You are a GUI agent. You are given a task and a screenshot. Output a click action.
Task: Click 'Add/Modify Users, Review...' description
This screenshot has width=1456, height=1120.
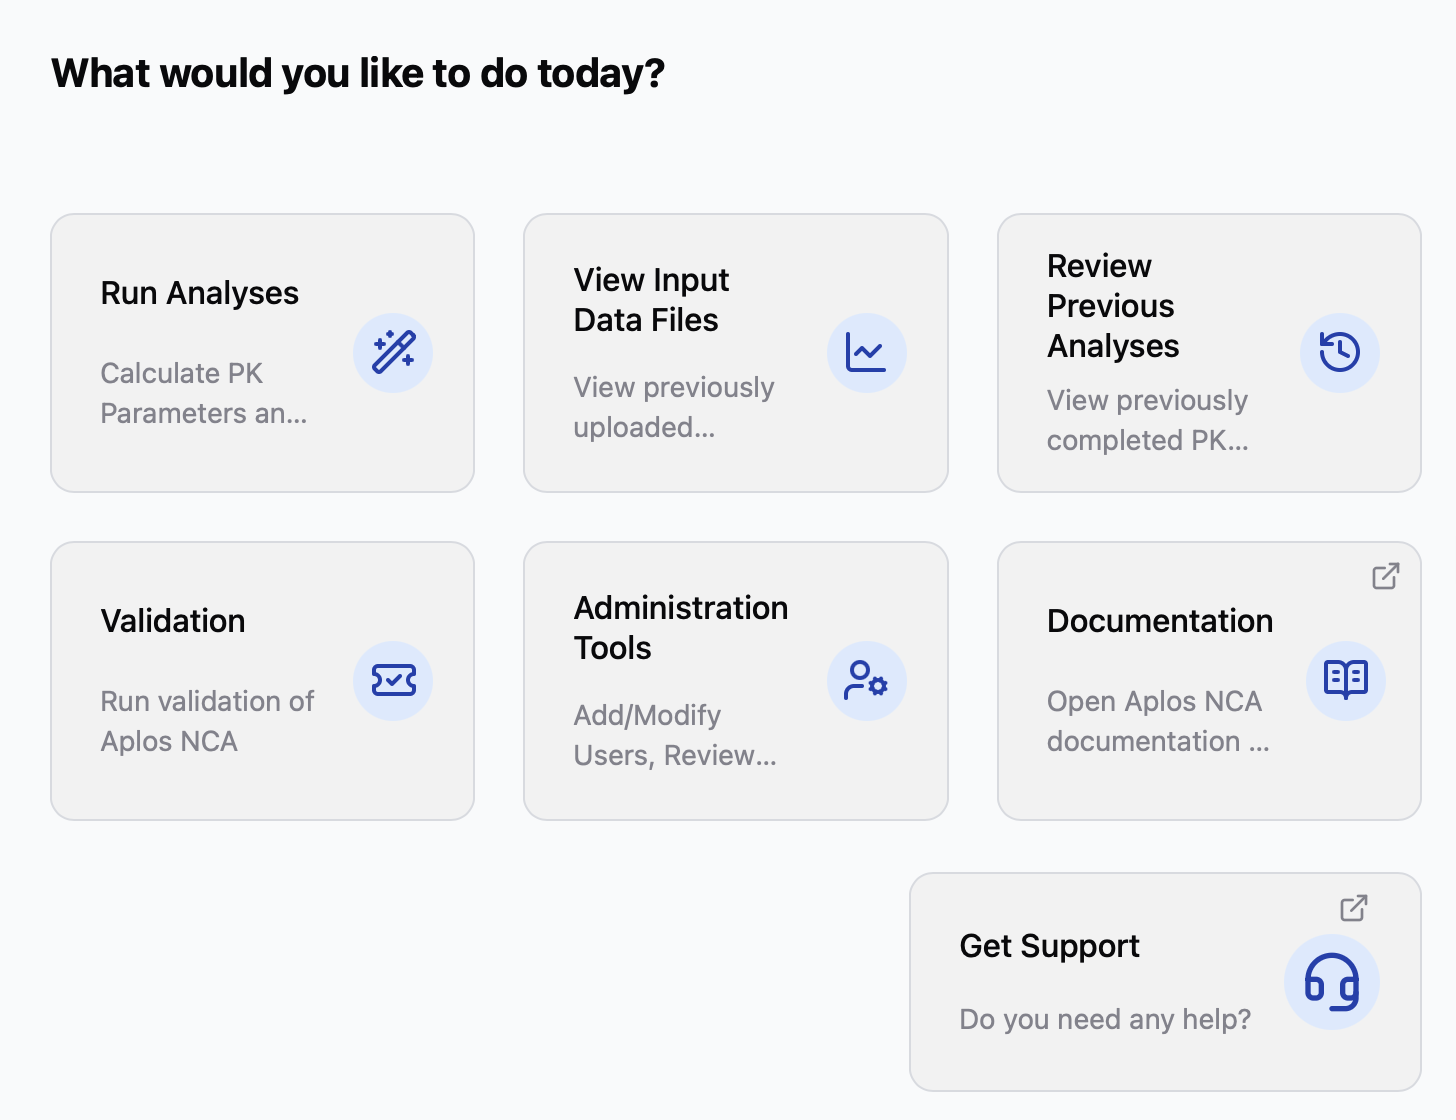tap(675, 735)
